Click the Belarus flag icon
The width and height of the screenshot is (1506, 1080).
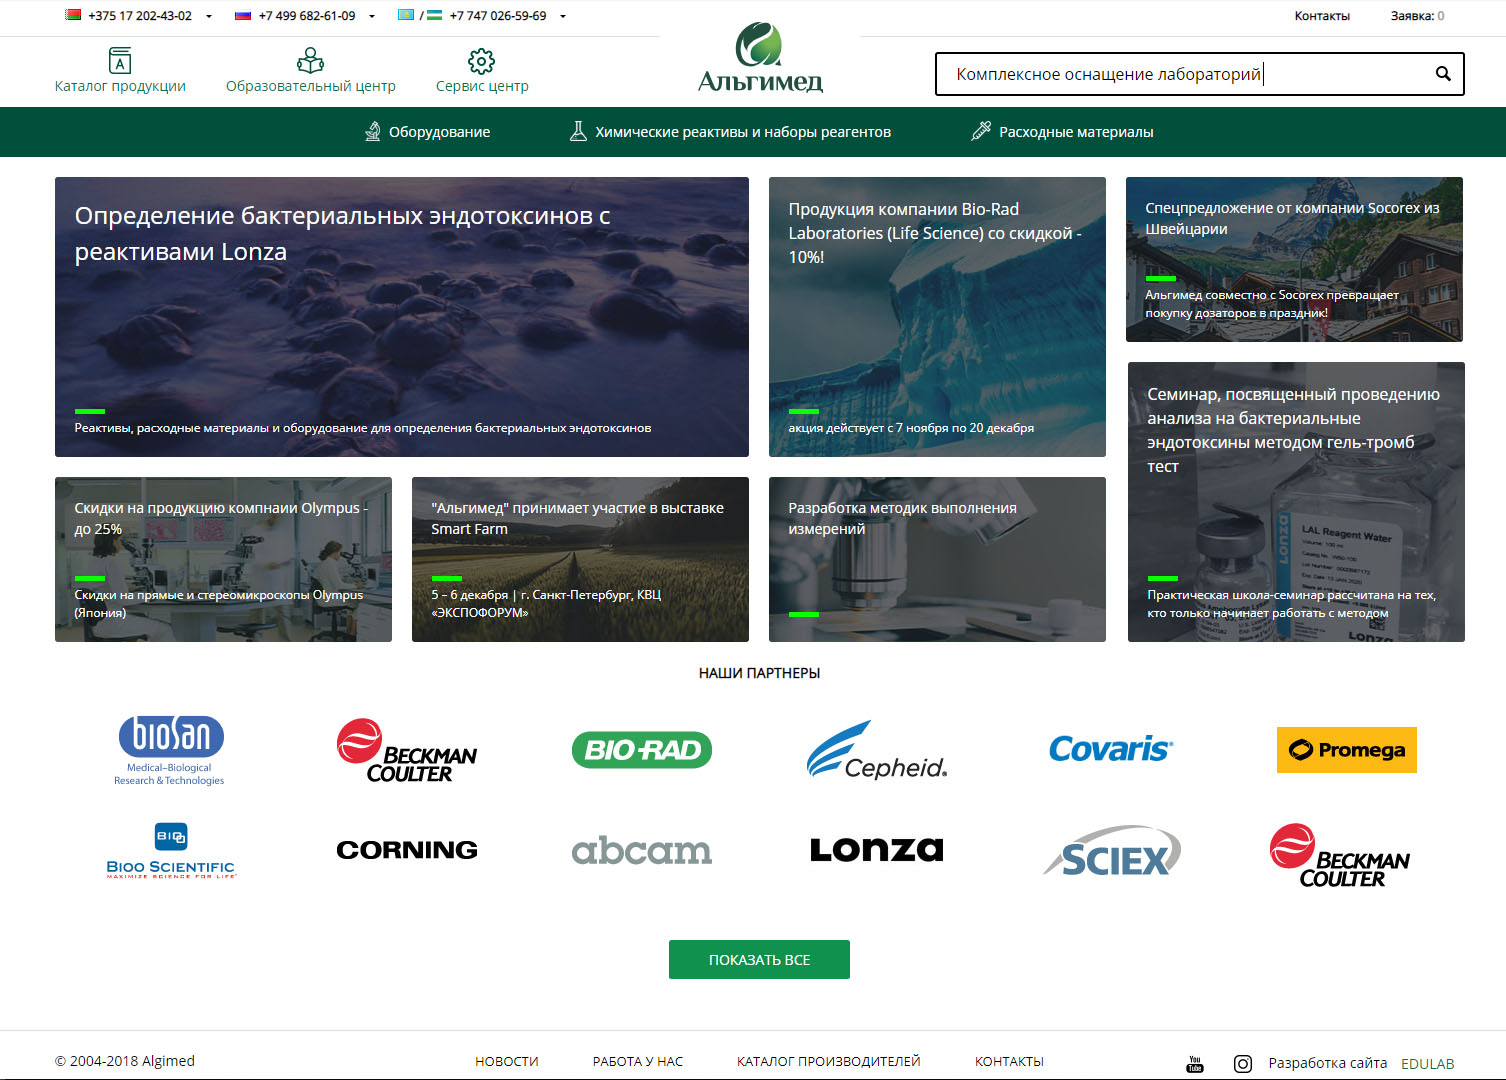pos(73,15)
